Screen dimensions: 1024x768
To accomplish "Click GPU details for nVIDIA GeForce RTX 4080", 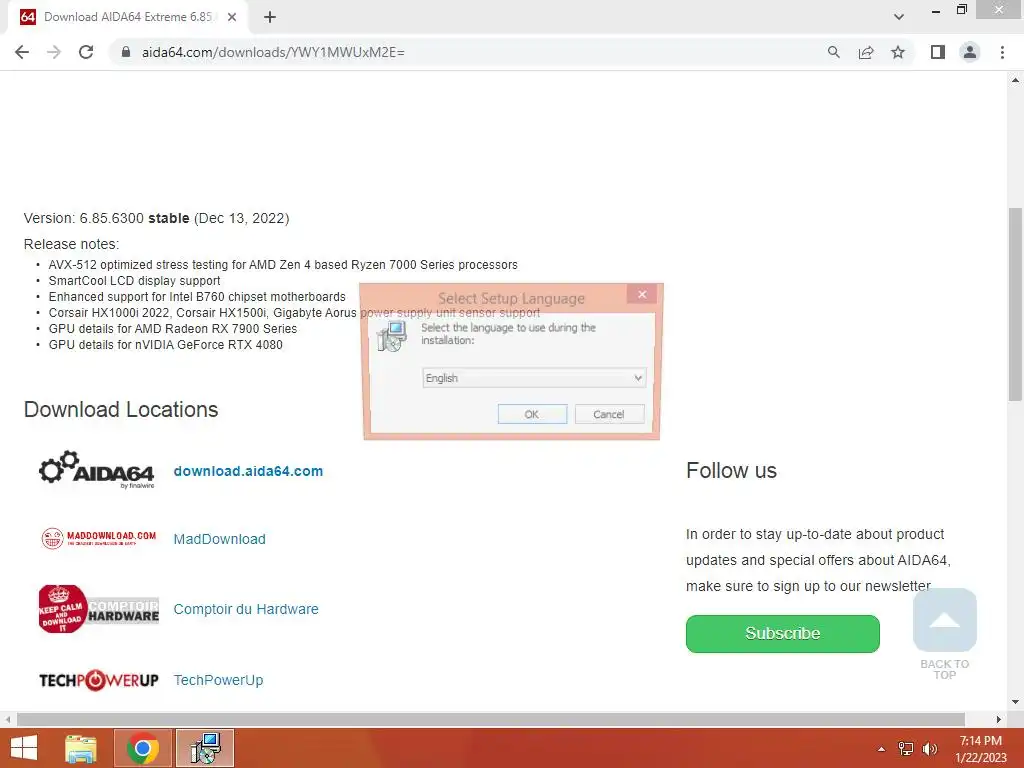I will [x=165, y=345].
